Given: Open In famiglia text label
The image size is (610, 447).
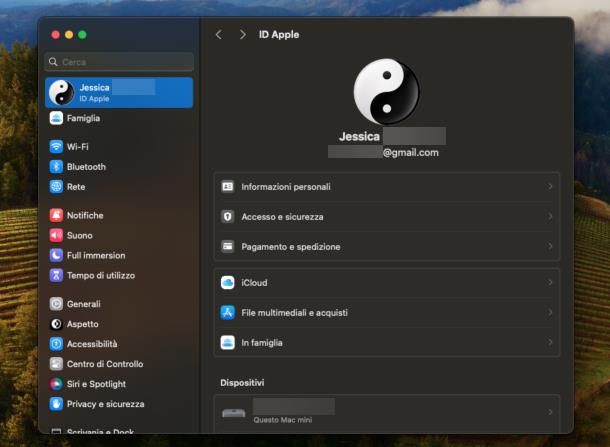Looking at the screenshot, I should tap(262, 343).
